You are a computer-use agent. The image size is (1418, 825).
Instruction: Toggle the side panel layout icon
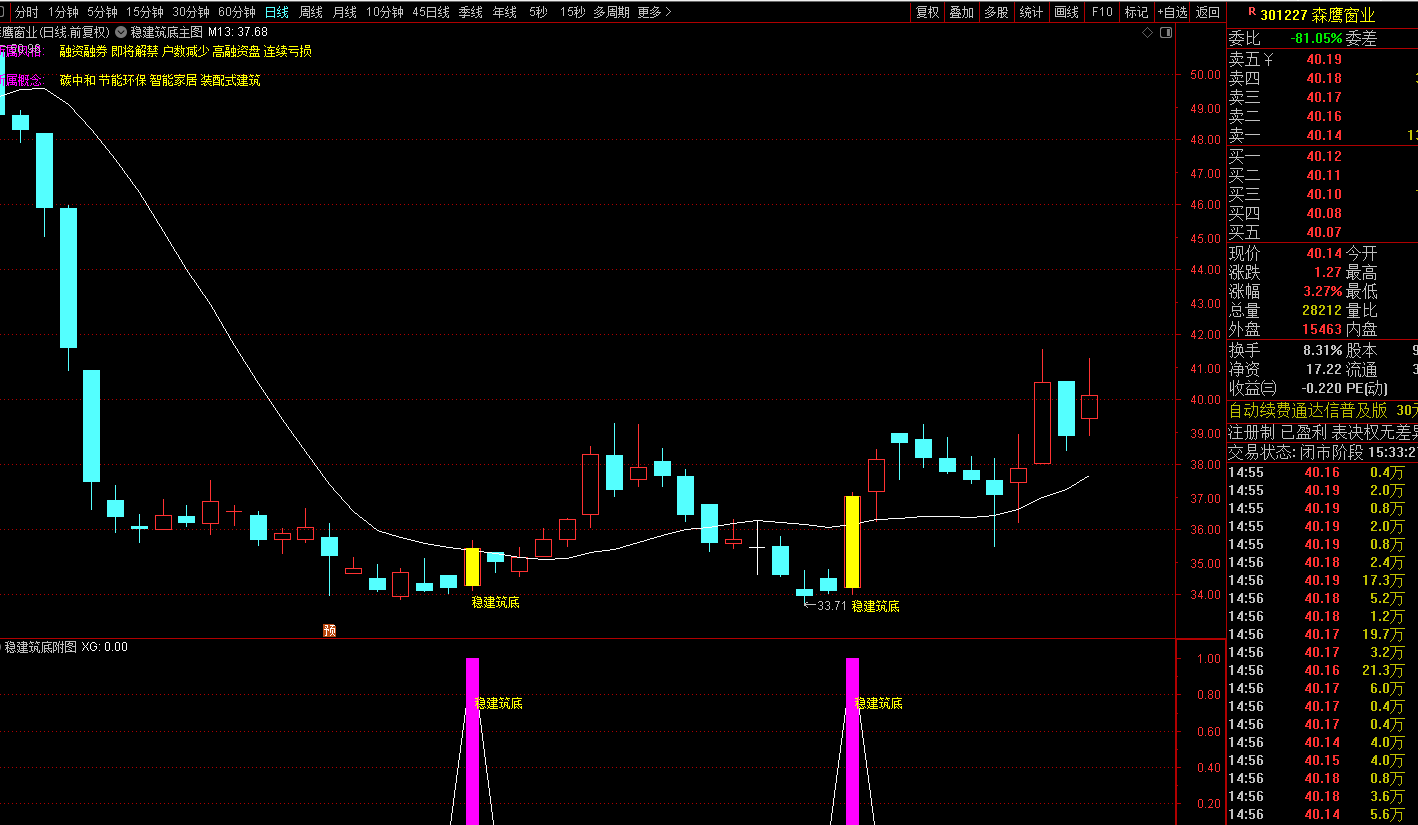(x=1165, y=33)
